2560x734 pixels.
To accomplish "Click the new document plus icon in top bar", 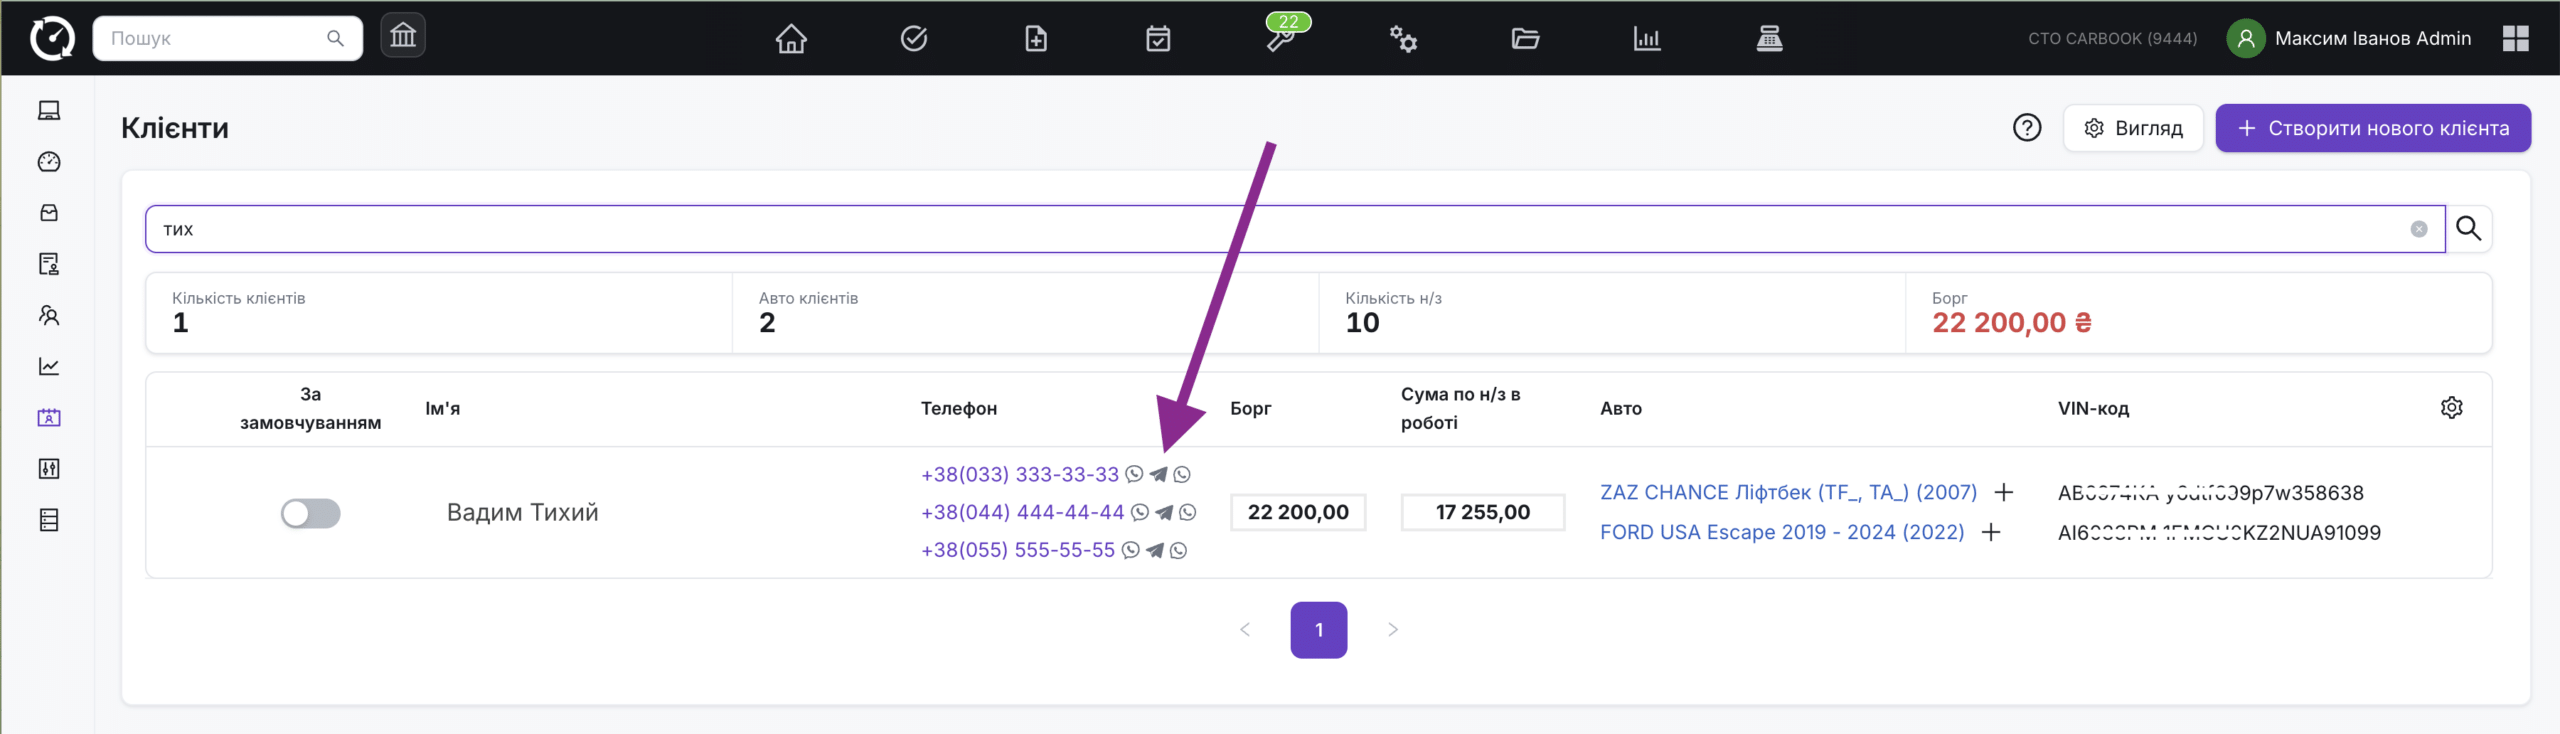I will (x=1036, y=39).
